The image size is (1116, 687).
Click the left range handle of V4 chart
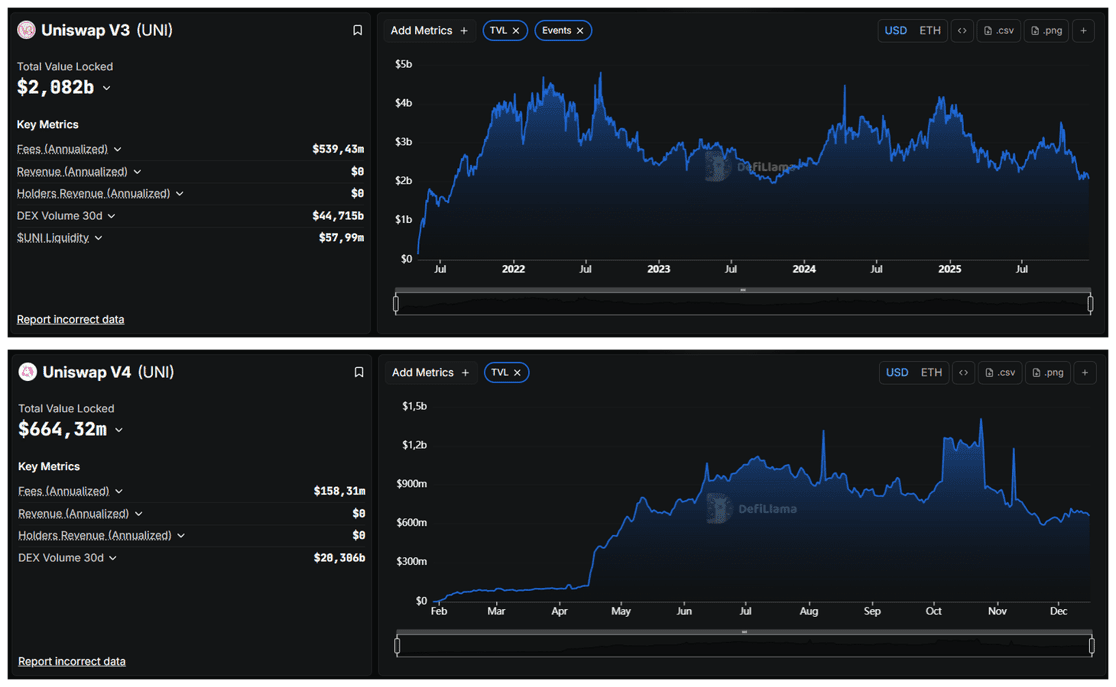[x=397, y=646]
